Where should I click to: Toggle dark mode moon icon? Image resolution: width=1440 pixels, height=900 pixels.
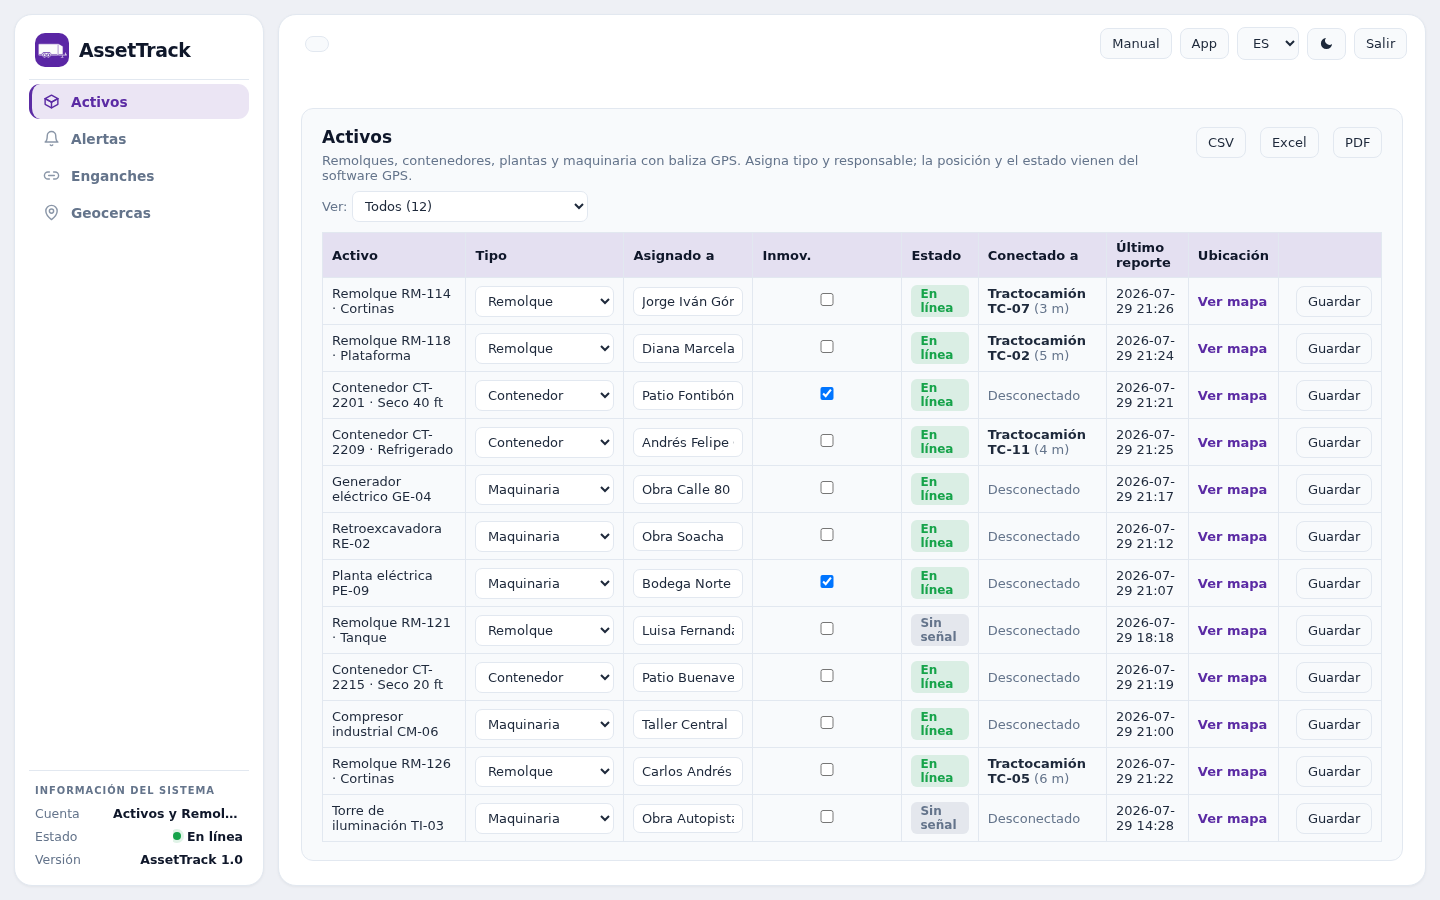click(x=1326, y=44)
